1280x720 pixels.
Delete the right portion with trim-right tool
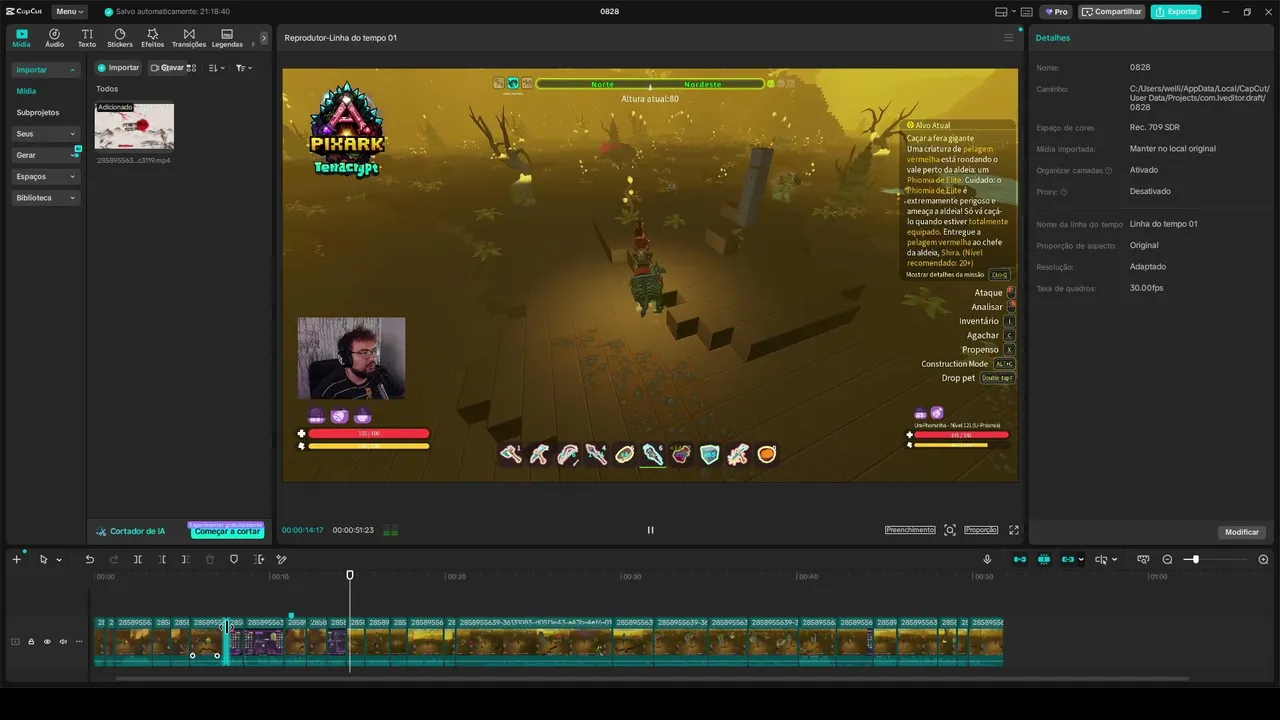[x=185, y=559]
